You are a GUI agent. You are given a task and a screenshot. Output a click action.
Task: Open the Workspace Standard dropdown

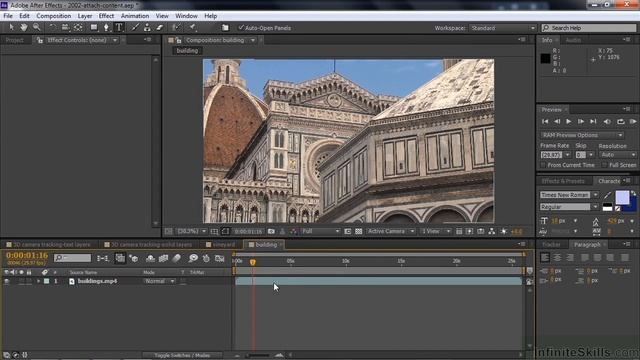(x=502, y=28)
